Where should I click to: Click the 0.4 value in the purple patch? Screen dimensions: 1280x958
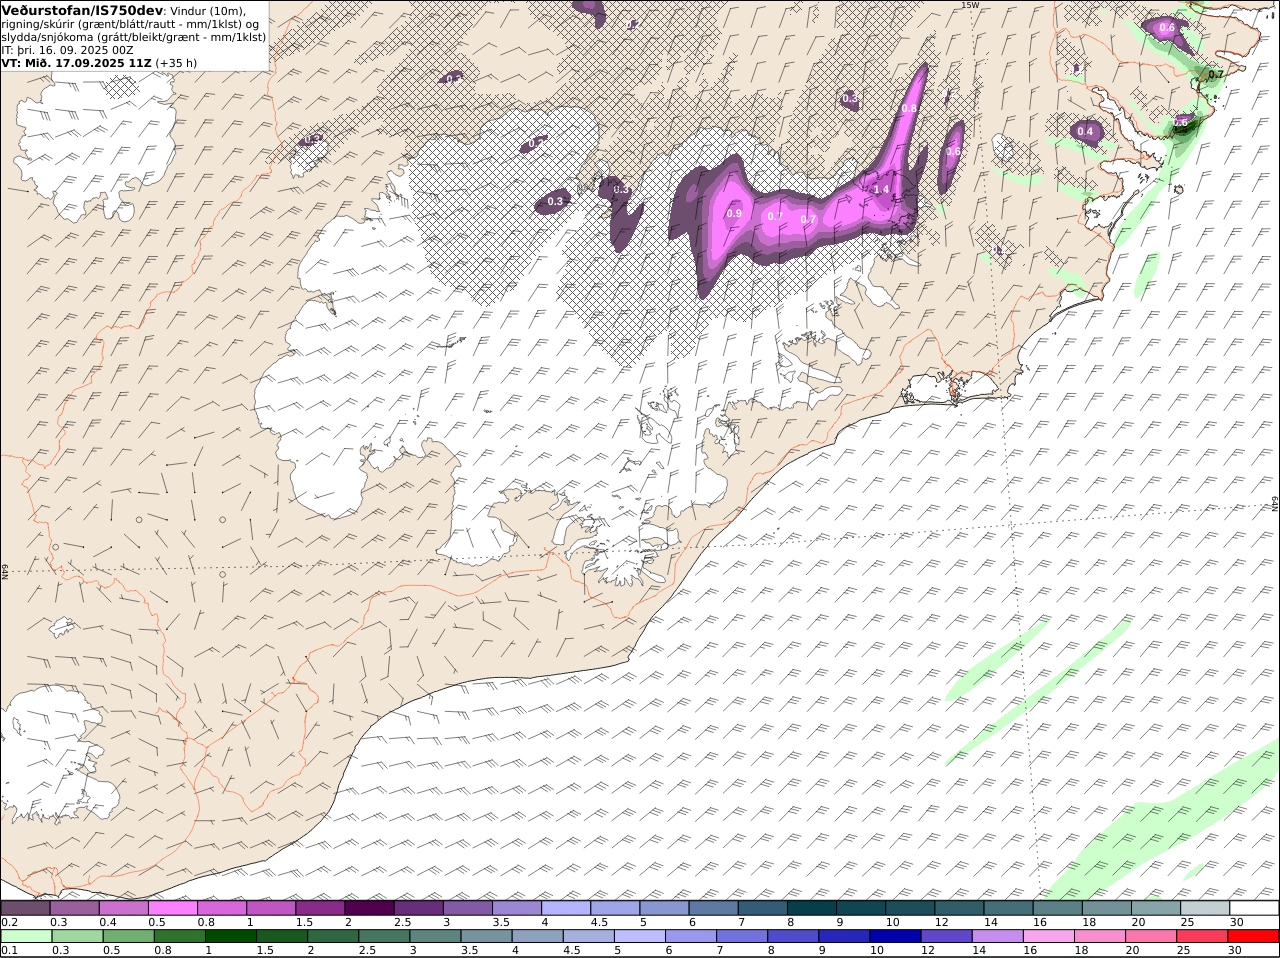tap(1085, 131)
